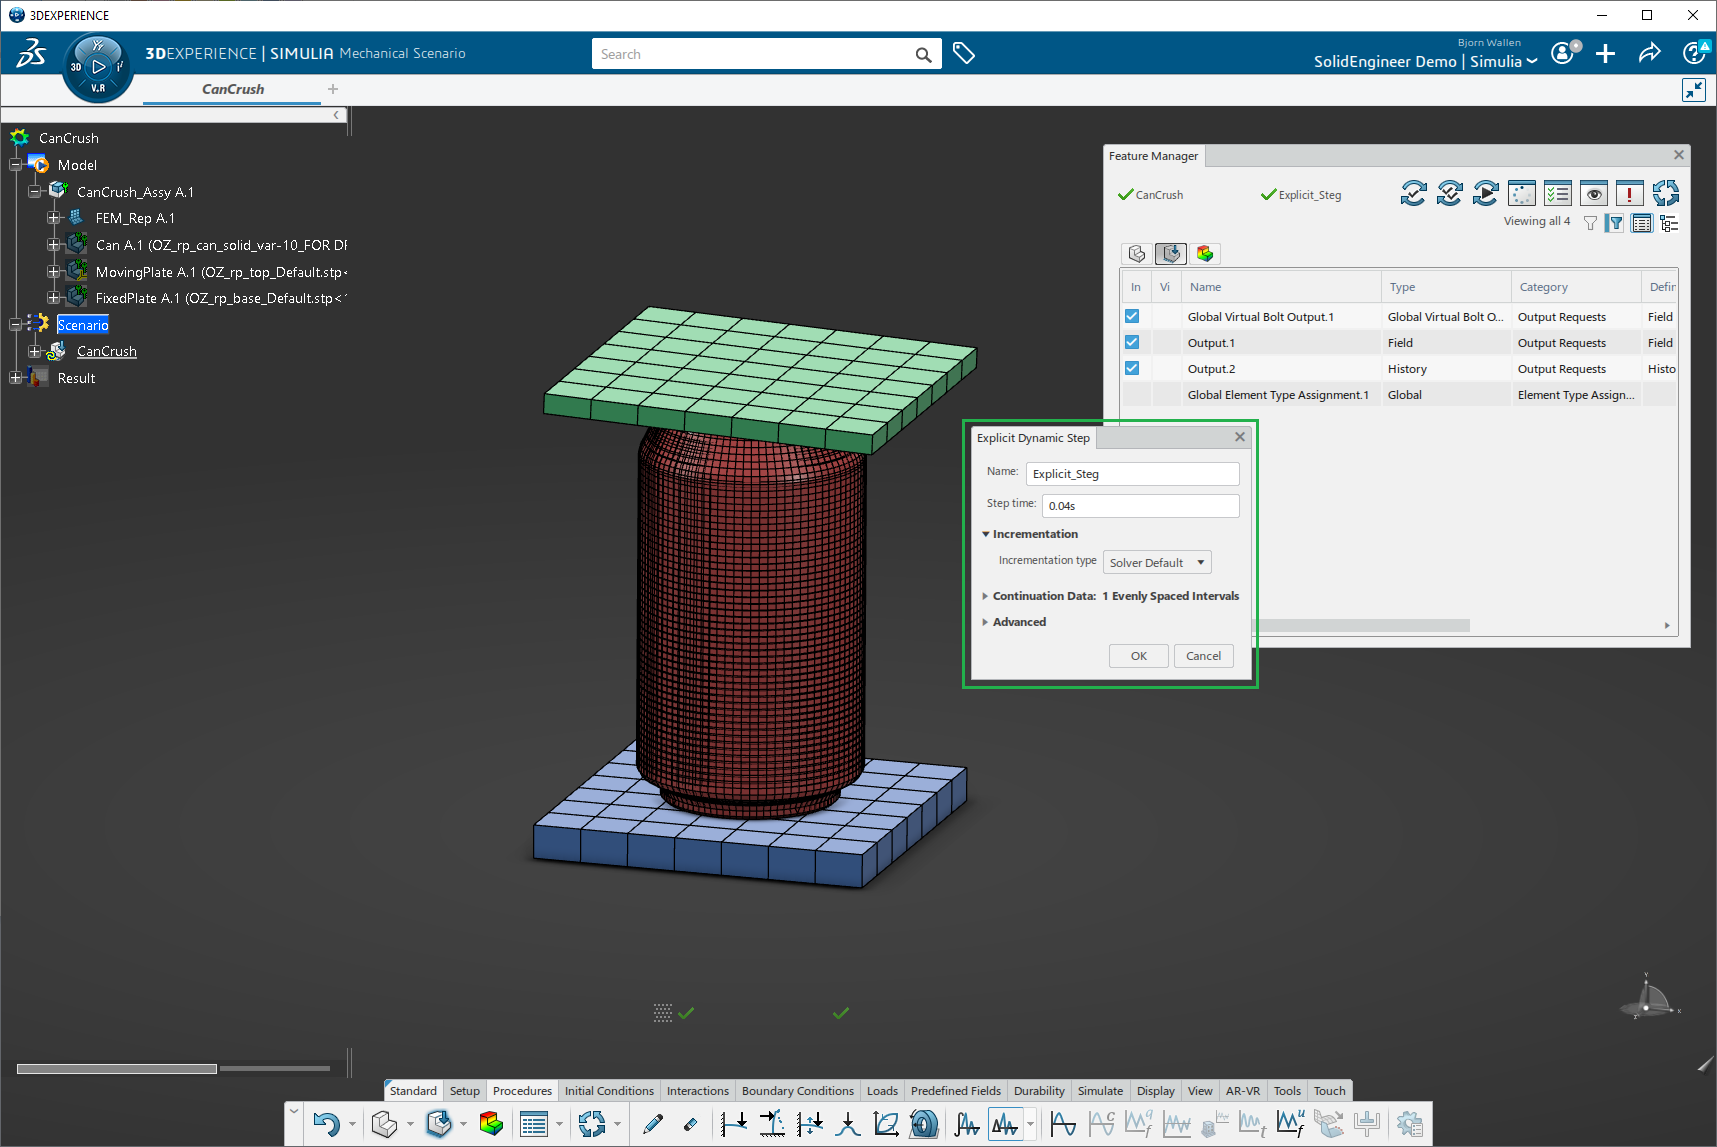Click the blue filled funnel filter icon
This screenshot has height=1147, width=1717.
pyautogui.click(x=1615, y=223)
